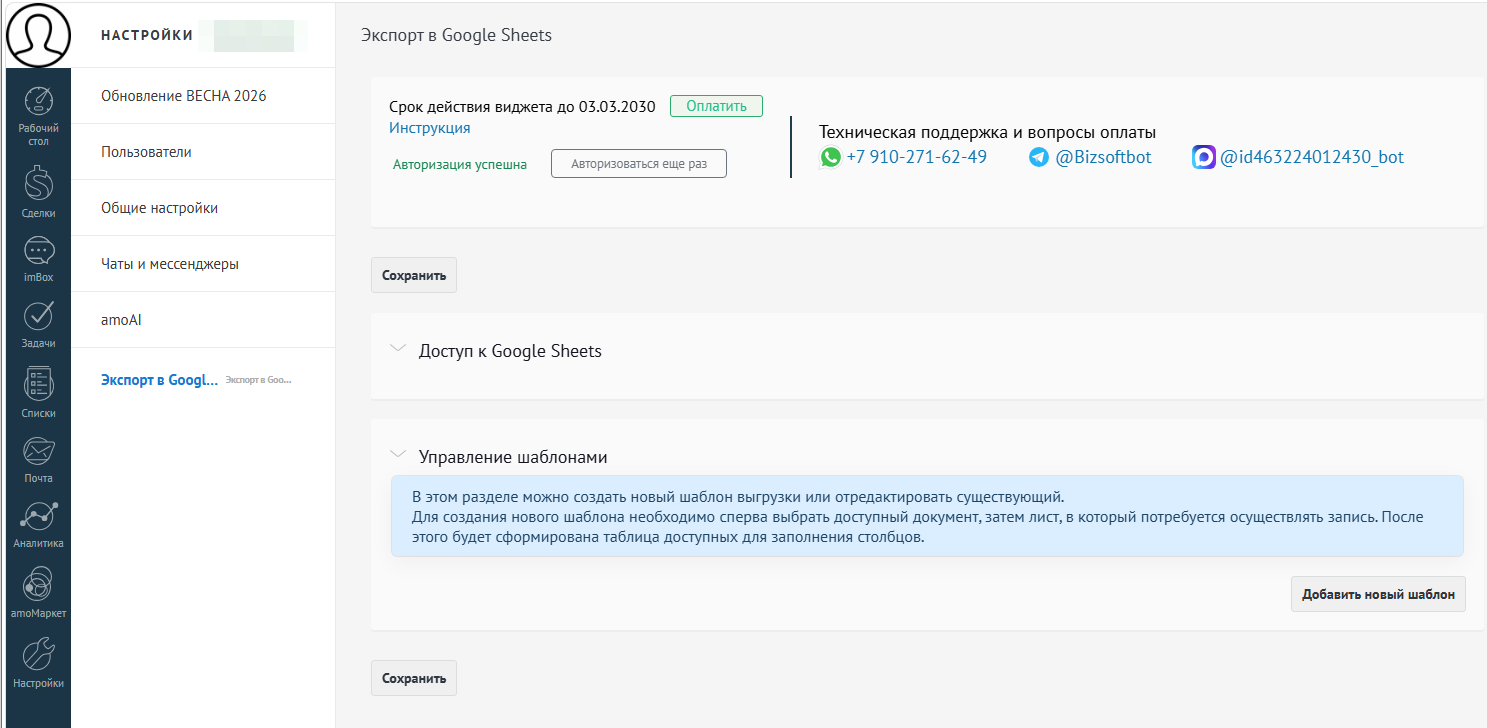This screenshot has width=1487, height=728.
Task: Click the Срок действия виджета до 03.03.2030 text
Action: pyautogui.click(x=522, y=106)
